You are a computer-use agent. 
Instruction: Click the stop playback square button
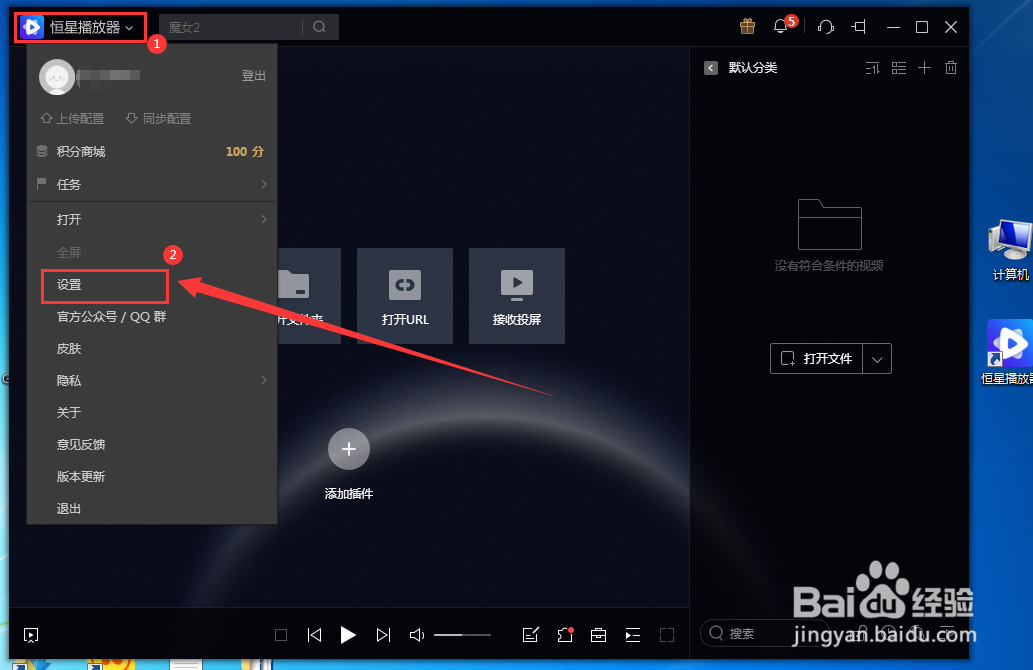[x=281, y=635]
